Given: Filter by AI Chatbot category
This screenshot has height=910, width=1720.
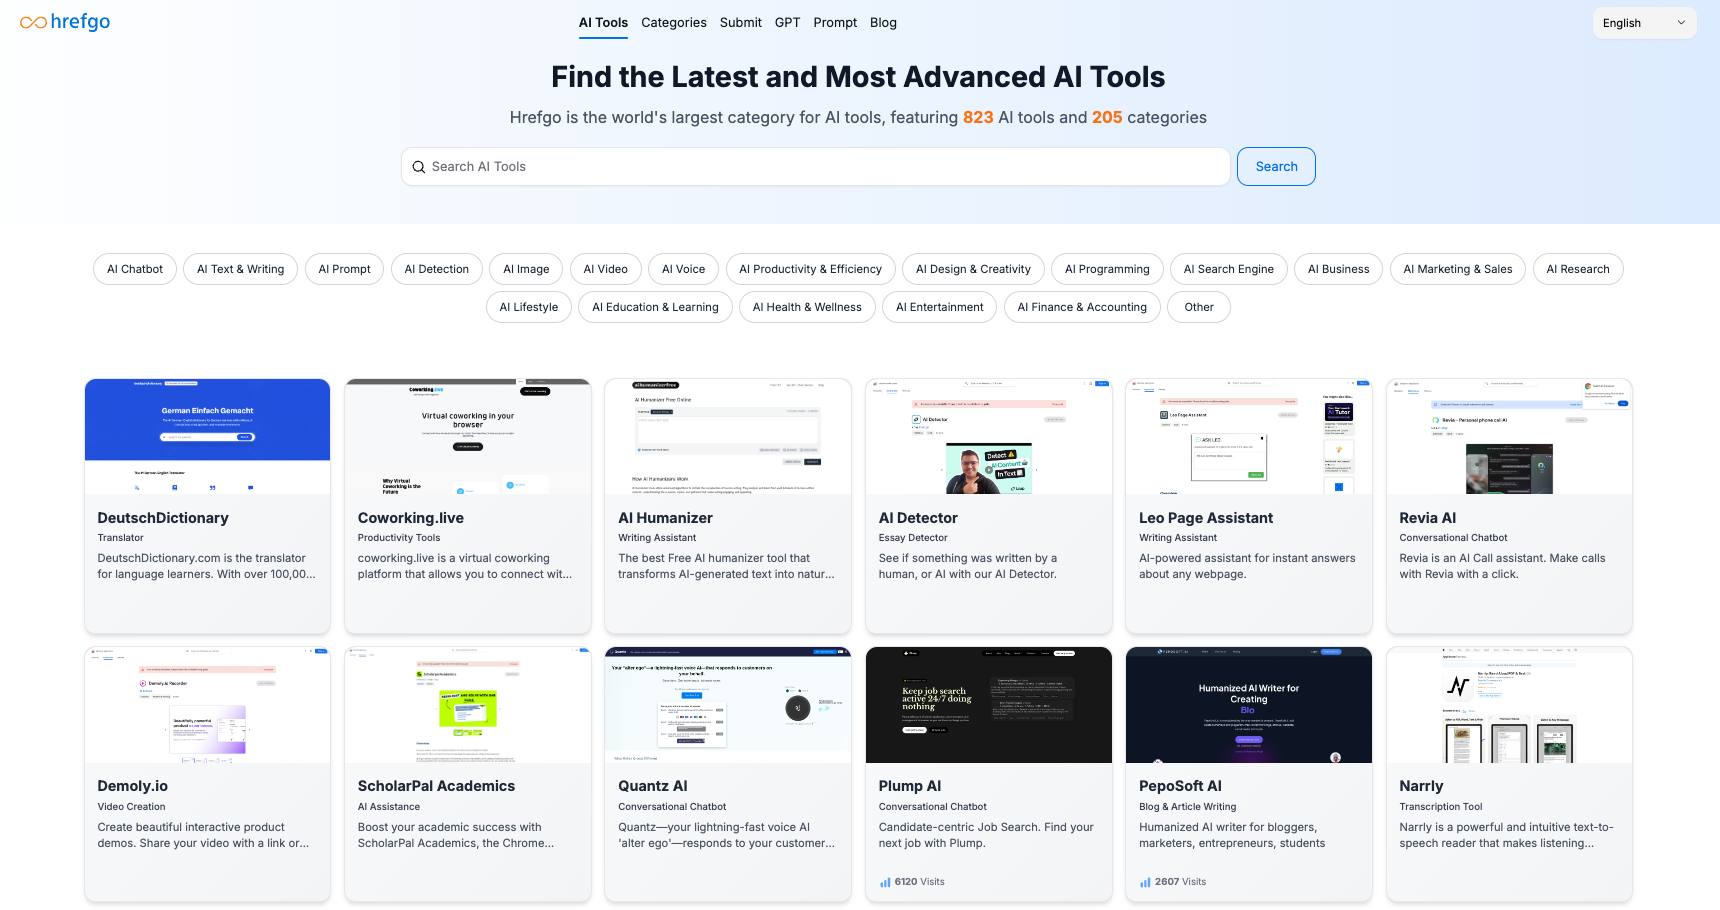Looking at the screenshot, I should (x=135, y=269).
